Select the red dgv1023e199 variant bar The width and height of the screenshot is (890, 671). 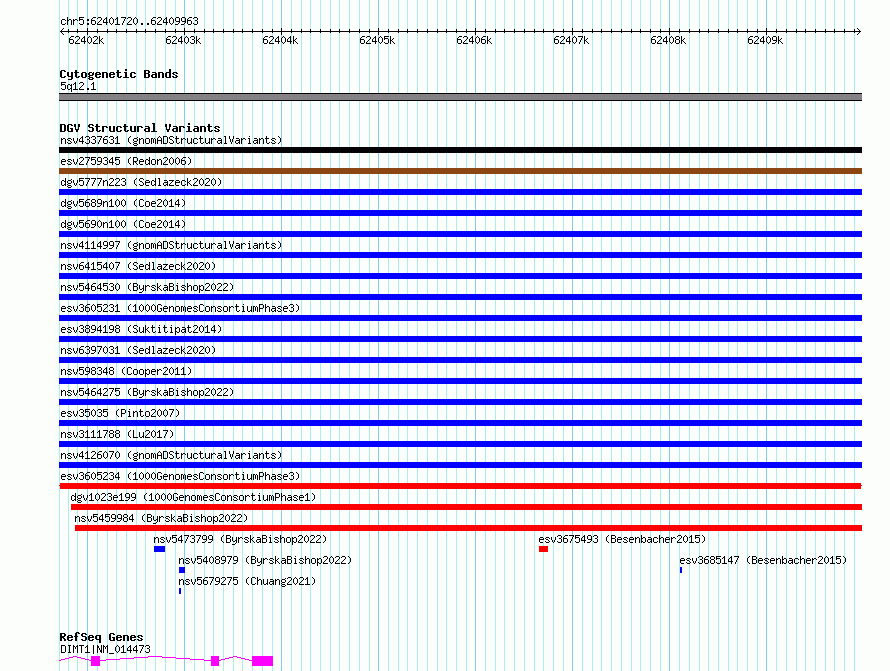465,507
